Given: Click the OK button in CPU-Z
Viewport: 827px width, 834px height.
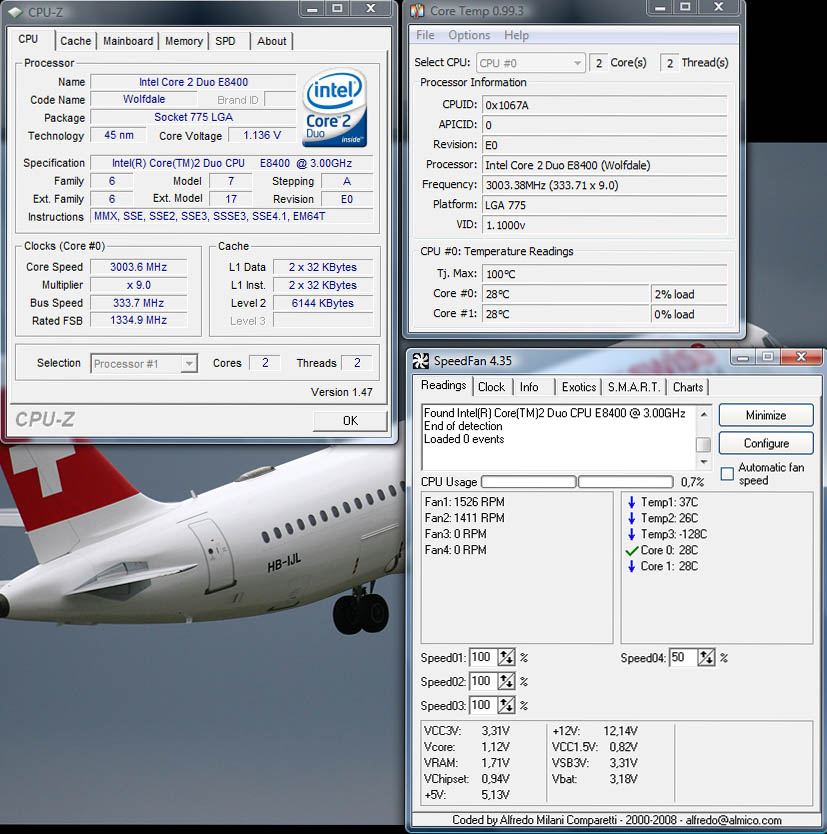Looking at the screenshot, I should (350, 421).
